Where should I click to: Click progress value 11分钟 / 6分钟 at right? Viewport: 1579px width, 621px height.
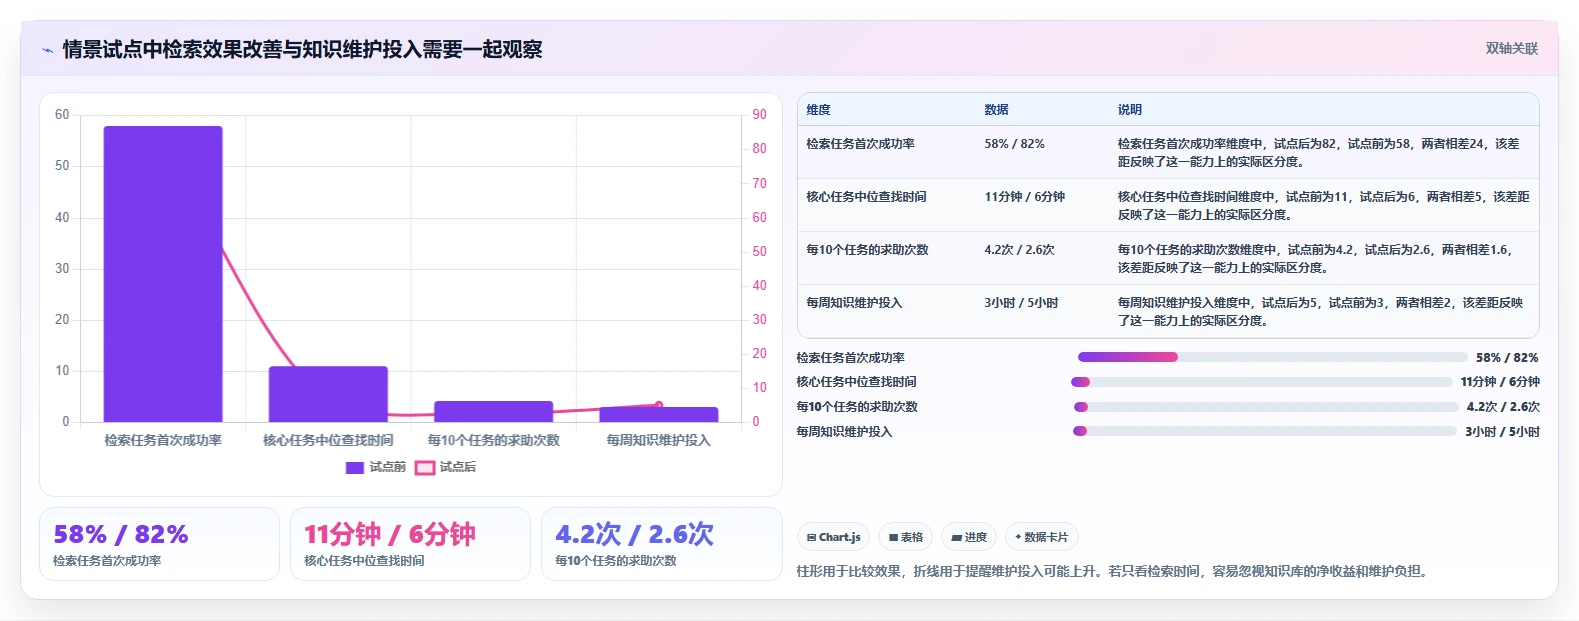point(1500,382)
